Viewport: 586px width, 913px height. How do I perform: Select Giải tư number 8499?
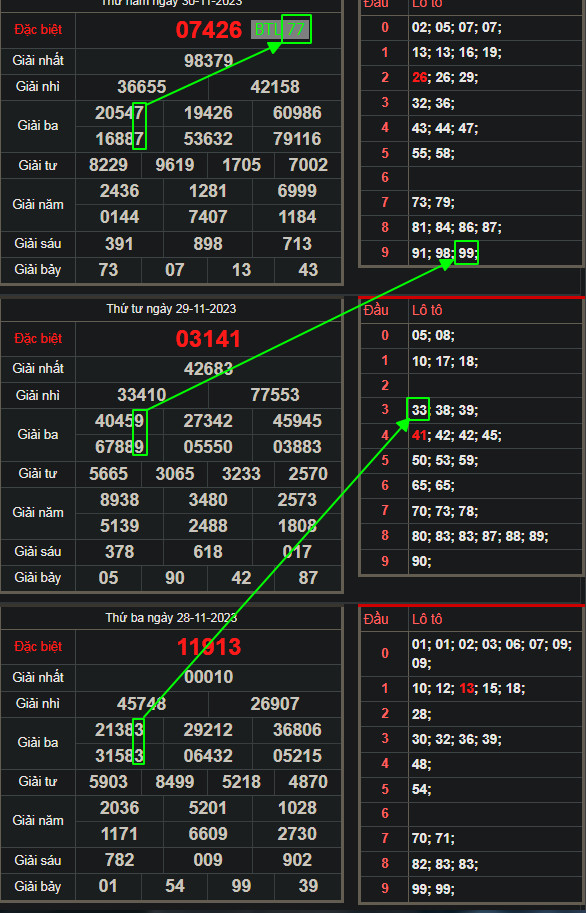click(x=175, y=782)
